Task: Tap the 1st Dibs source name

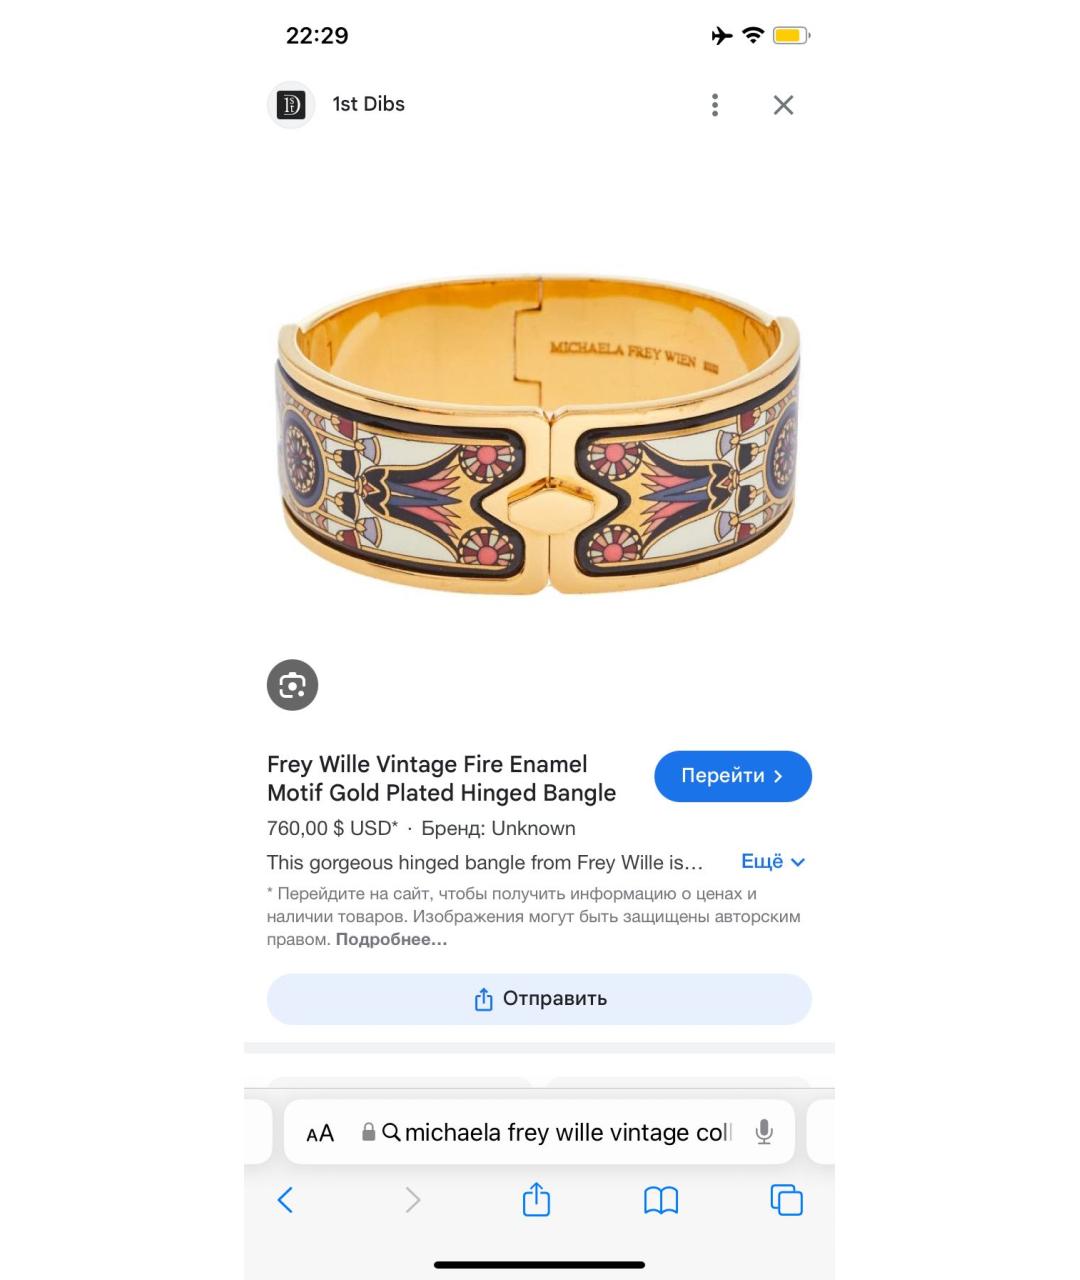Action: tap(368, 104)
